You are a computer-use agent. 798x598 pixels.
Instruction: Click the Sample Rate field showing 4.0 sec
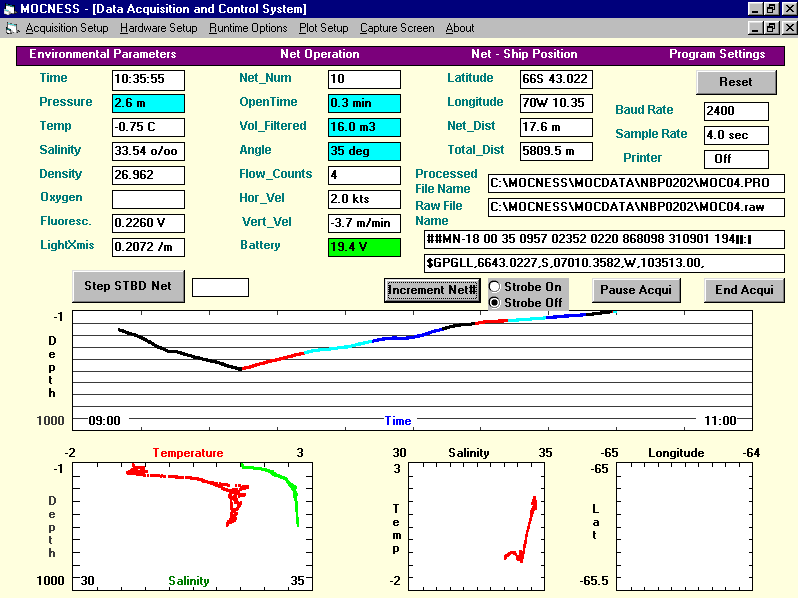pyautogui.click(x=736, y=135)
